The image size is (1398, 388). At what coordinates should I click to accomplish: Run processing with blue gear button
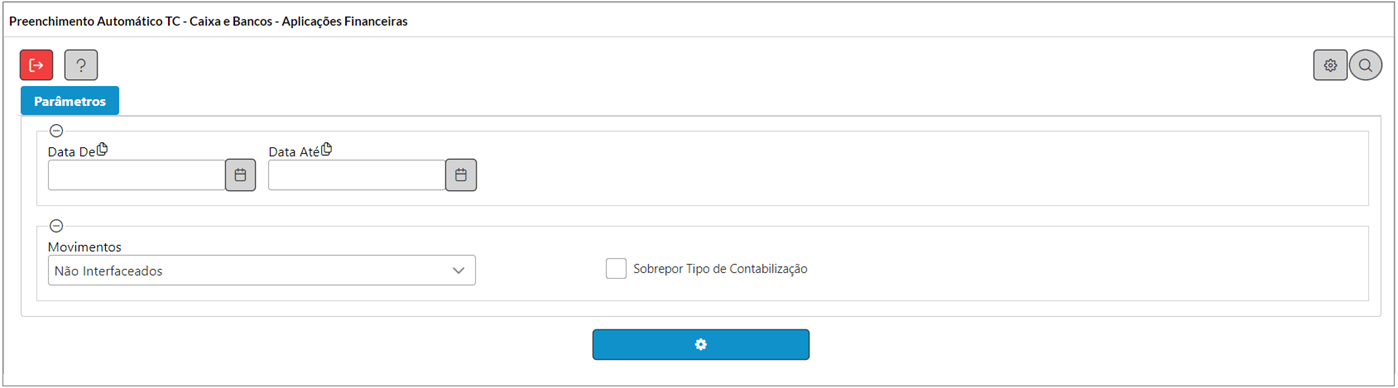(701, 344)
